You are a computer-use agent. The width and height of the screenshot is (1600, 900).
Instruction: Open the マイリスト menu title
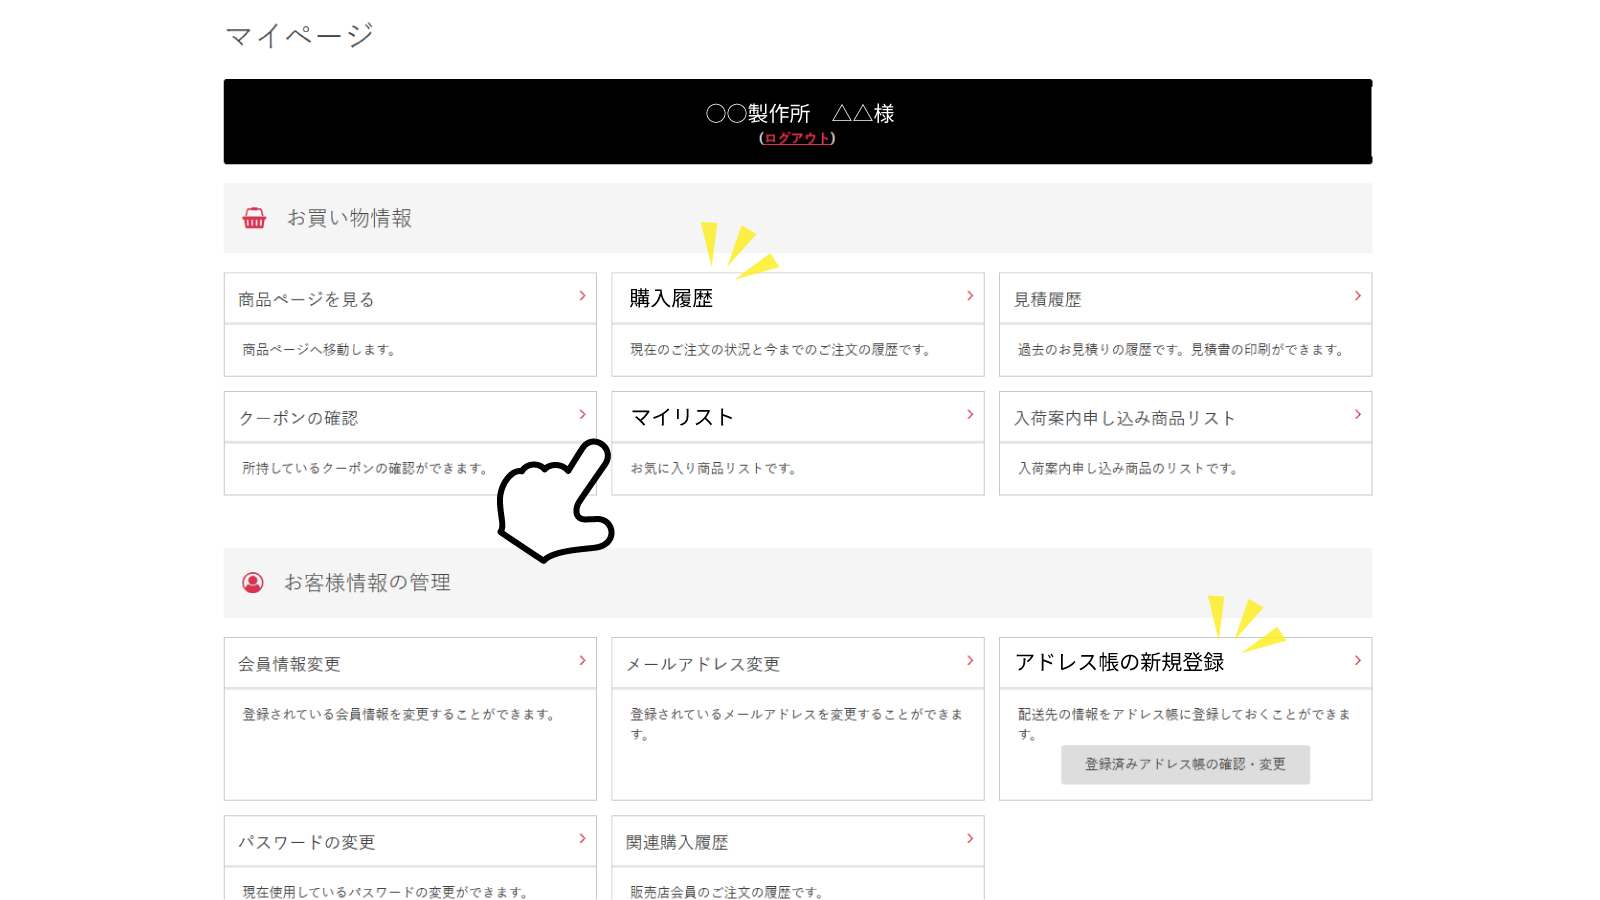tap(682, 418)
